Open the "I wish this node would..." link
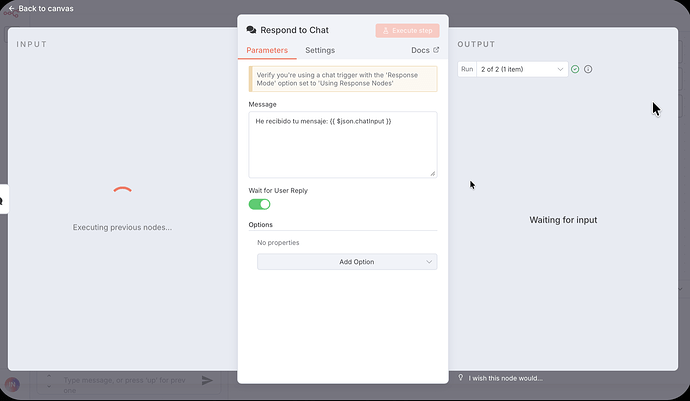Image resolution: width=690 pixels, height=401 pixels. pyautogui.click(x=505, y=378)
